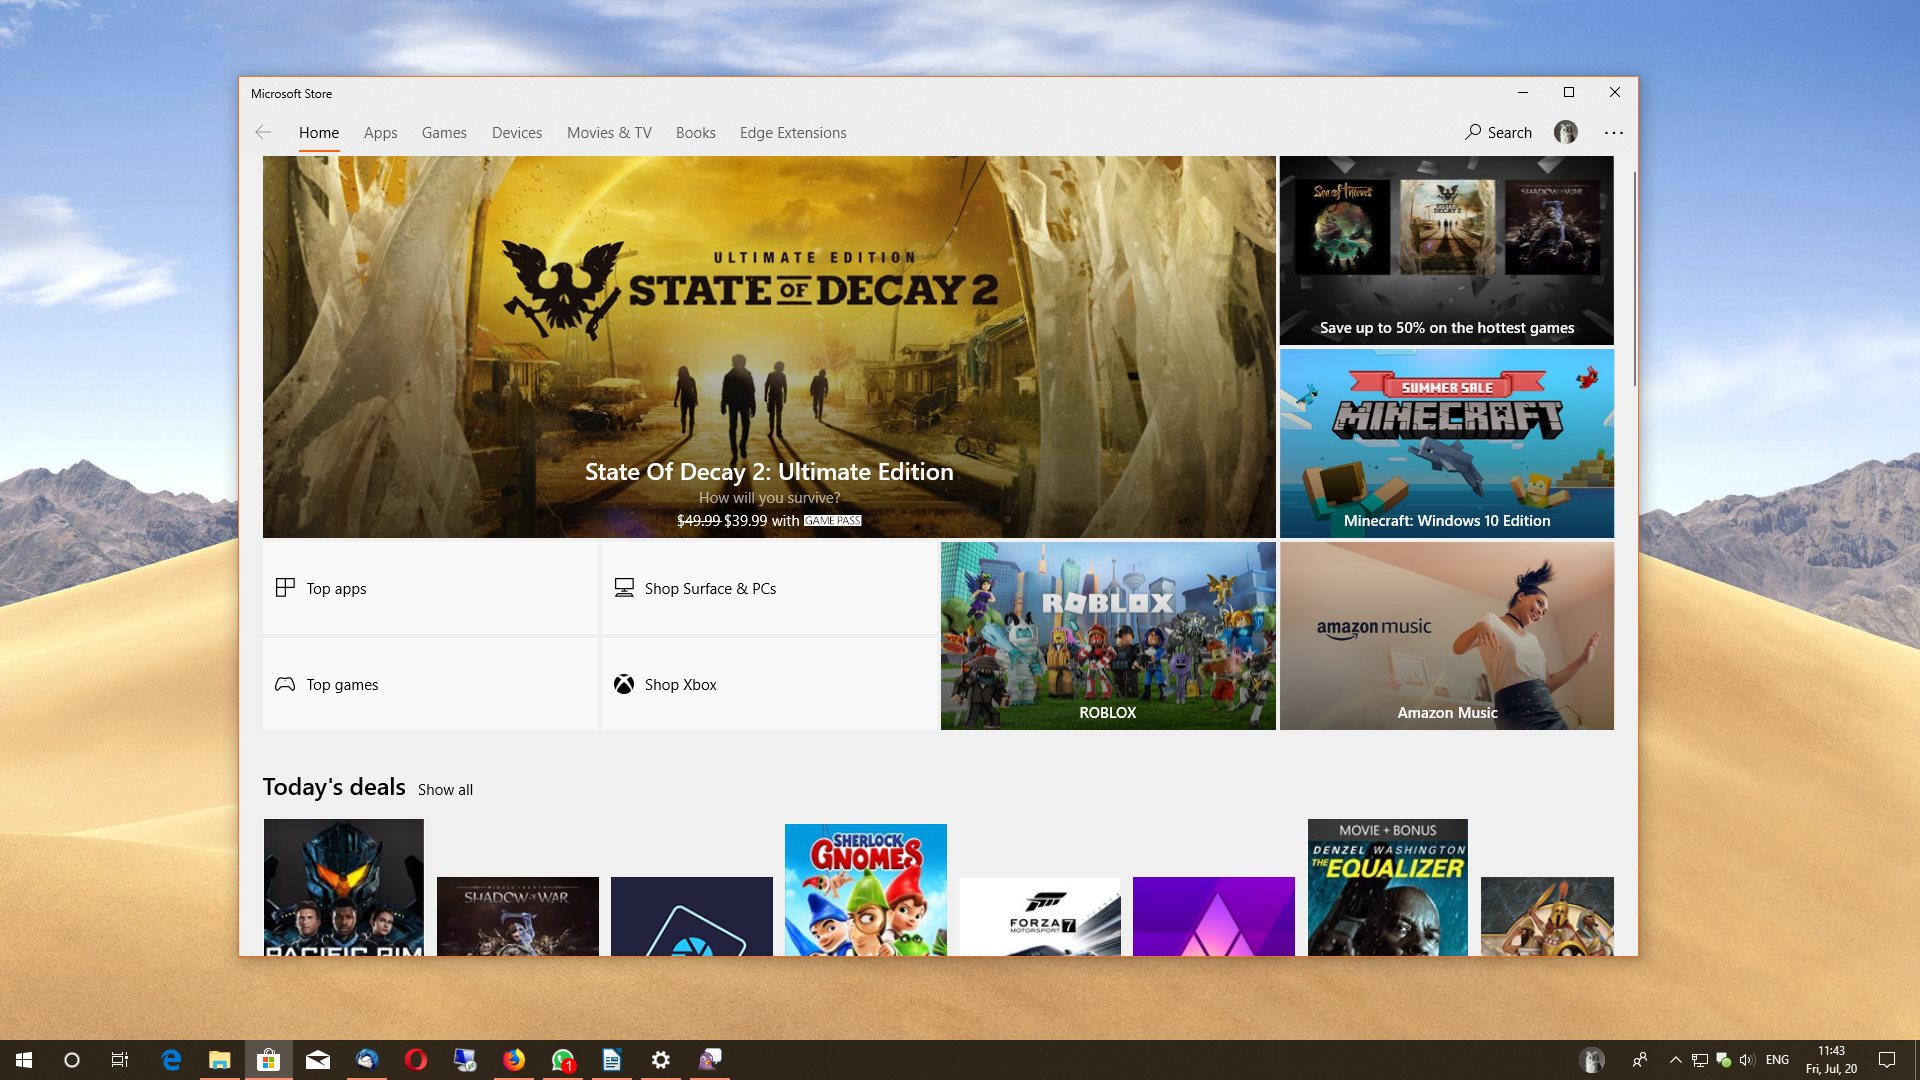Click the Microsoft Store taskbar icon
The height and width of the screenshot is (1080, 1920).
click(268, 1060)
